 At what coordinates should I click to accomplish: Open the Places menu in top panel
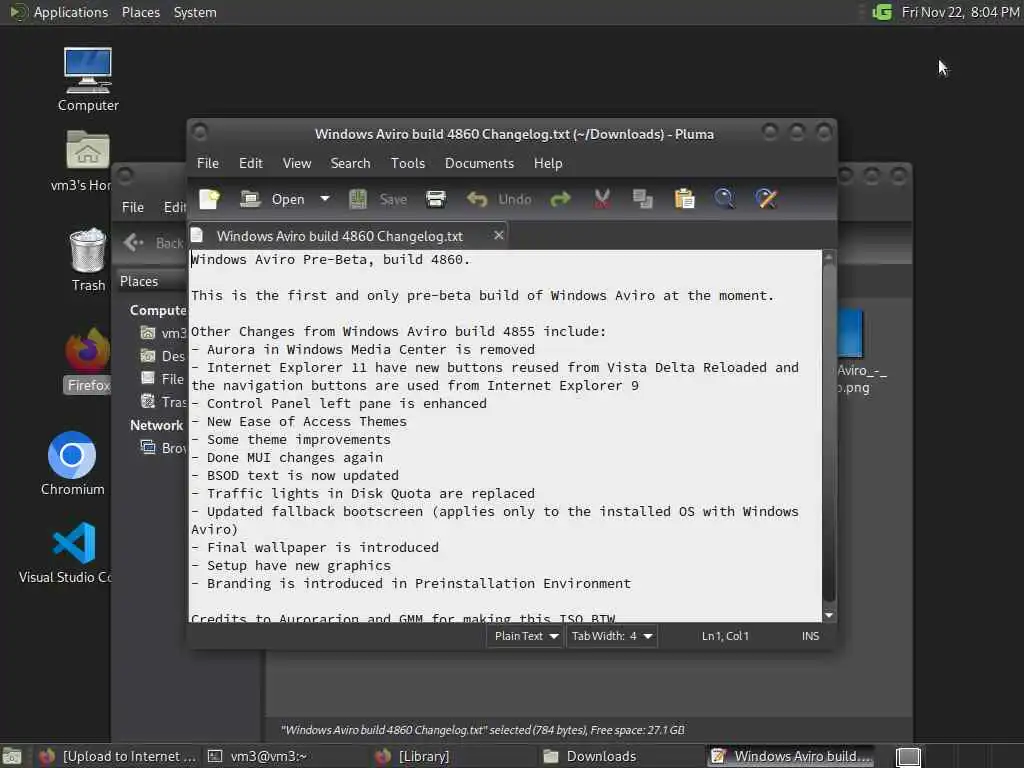(140, 12)
